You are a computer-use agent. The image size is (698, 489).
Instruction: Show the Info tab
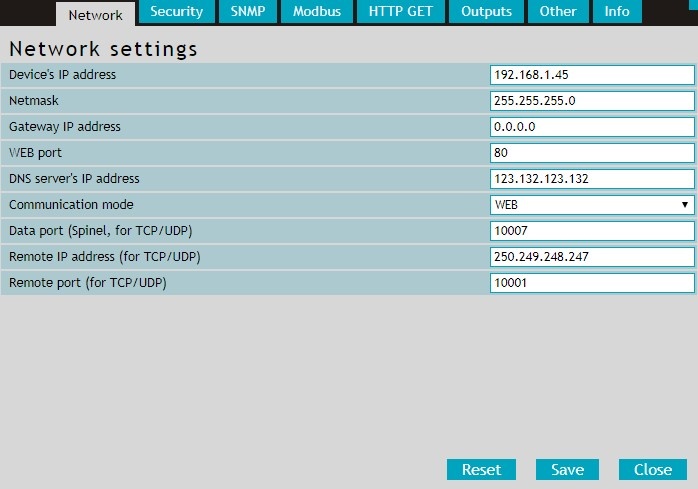(x=617, y=12)
